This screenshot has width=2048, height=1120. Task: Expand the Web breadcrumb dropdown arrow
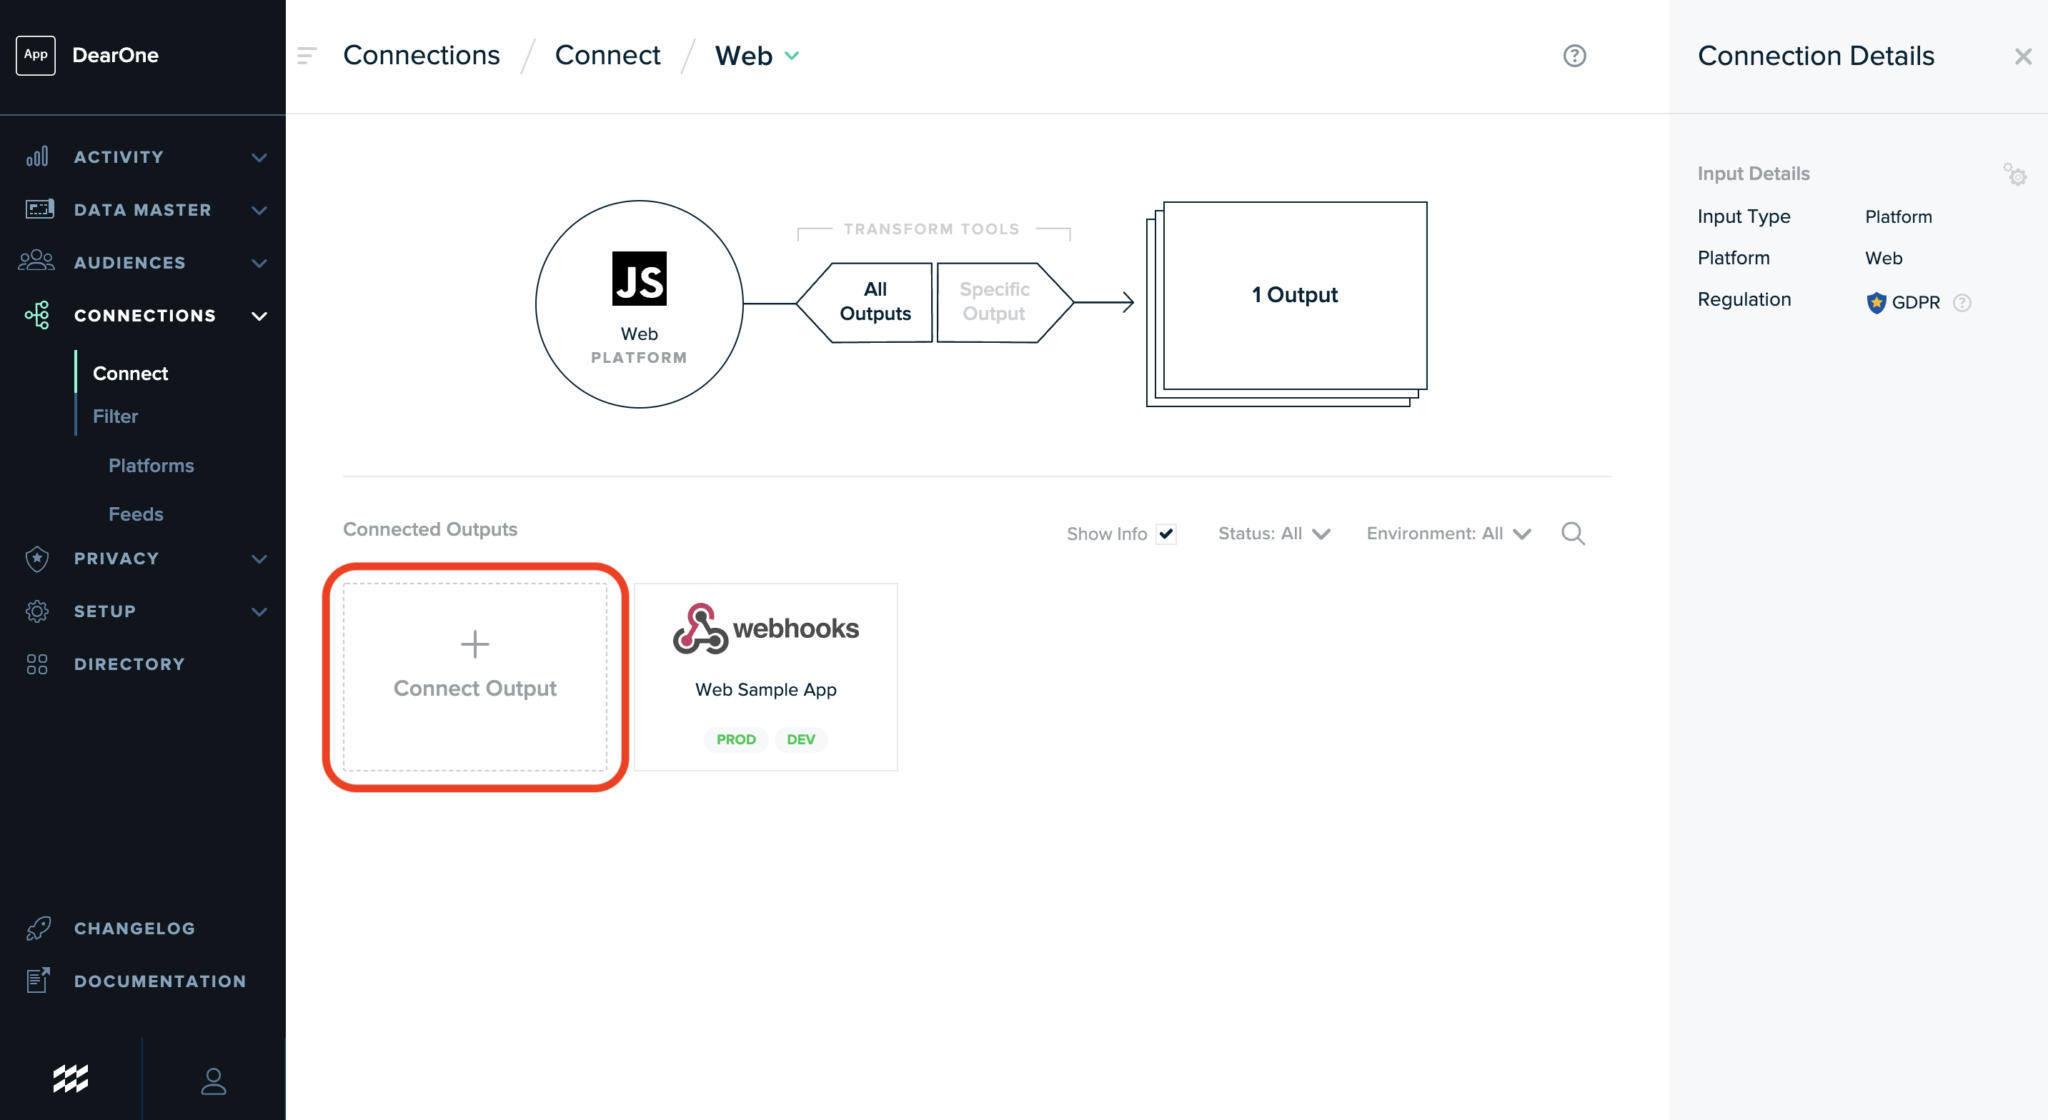[x=792, y=56]
